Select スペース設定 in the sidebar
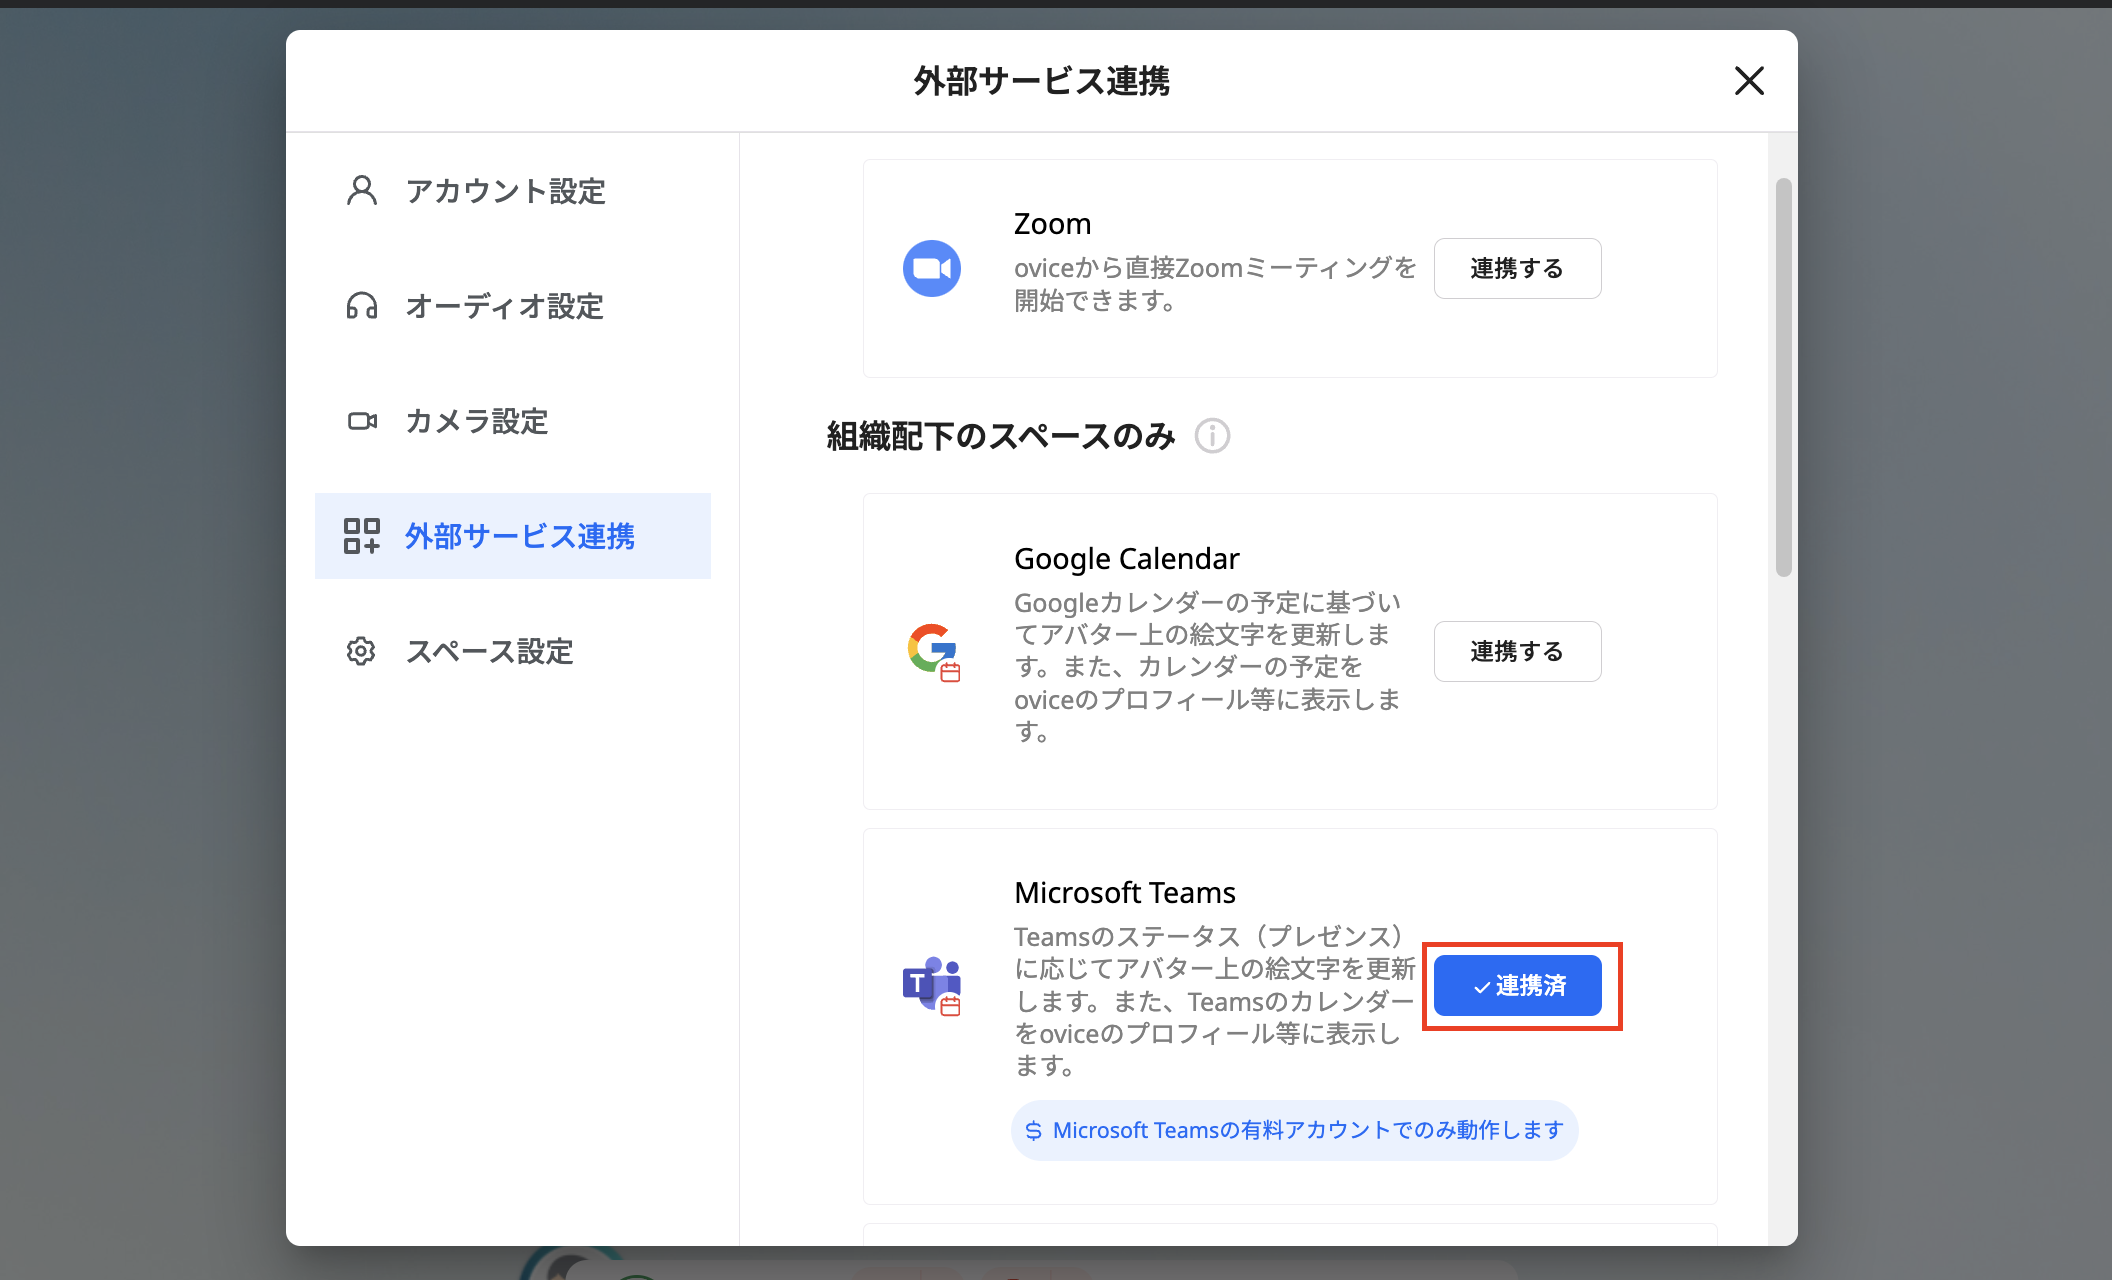 490,651
